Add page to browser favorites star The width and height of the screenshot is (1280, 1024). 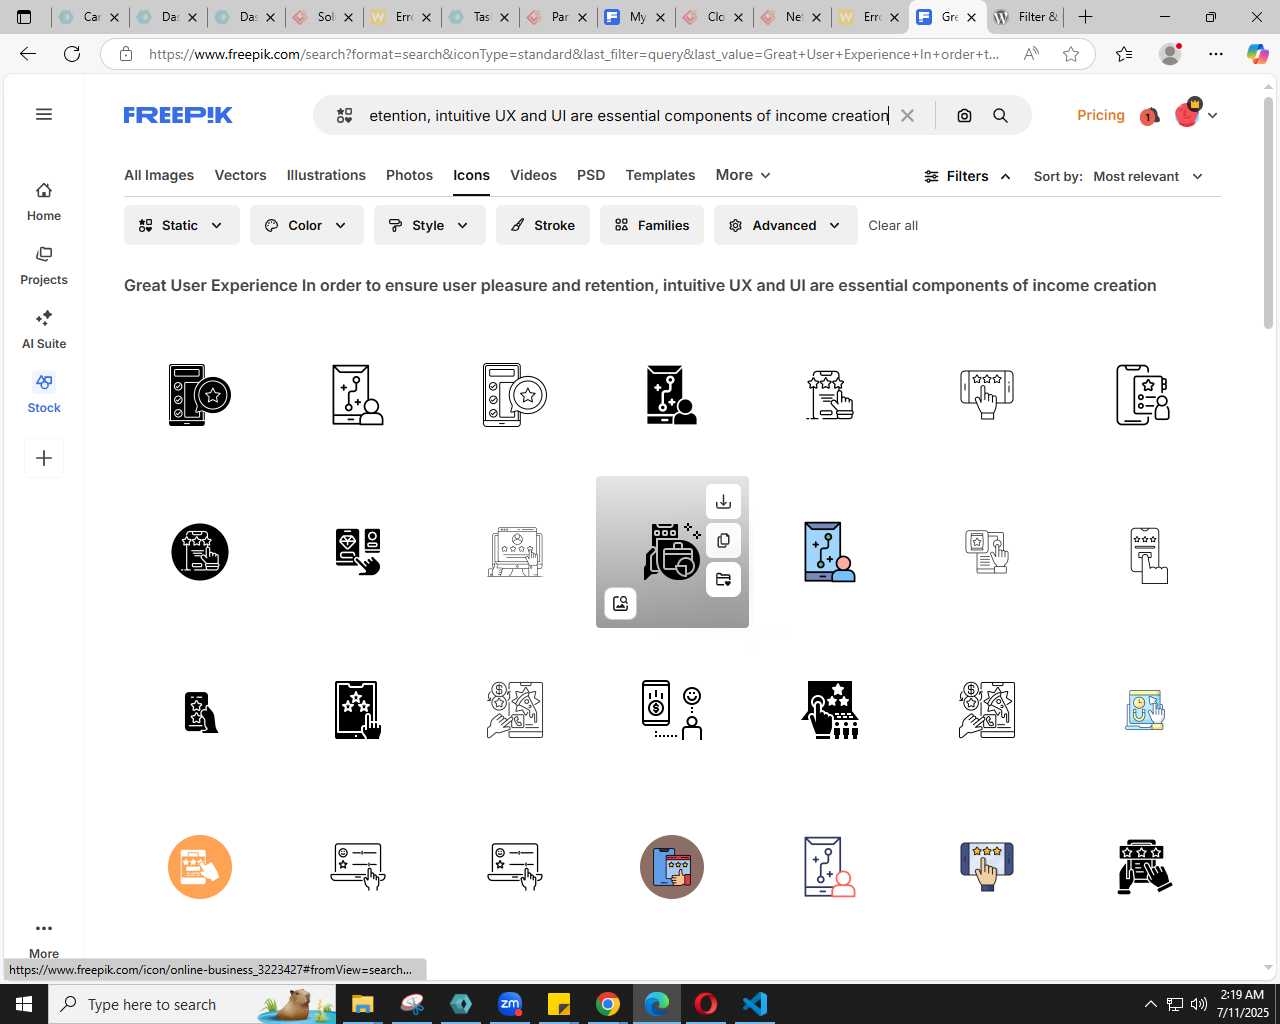(x=1071, y=54)
